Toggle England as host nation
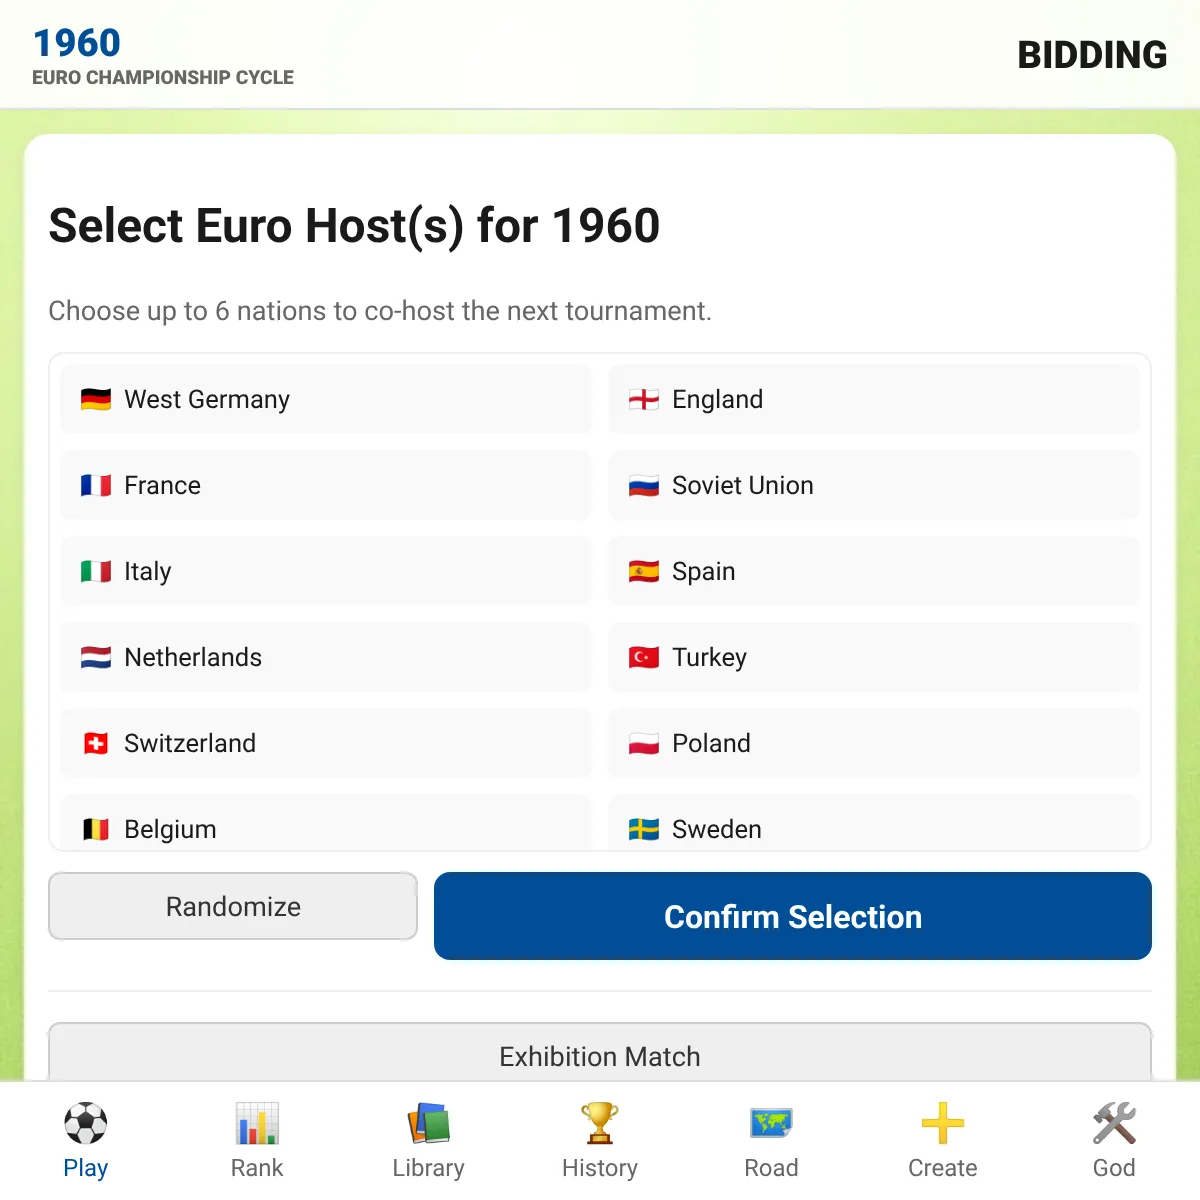This screenshot has height=1200, width=1200. pos(874,399)
